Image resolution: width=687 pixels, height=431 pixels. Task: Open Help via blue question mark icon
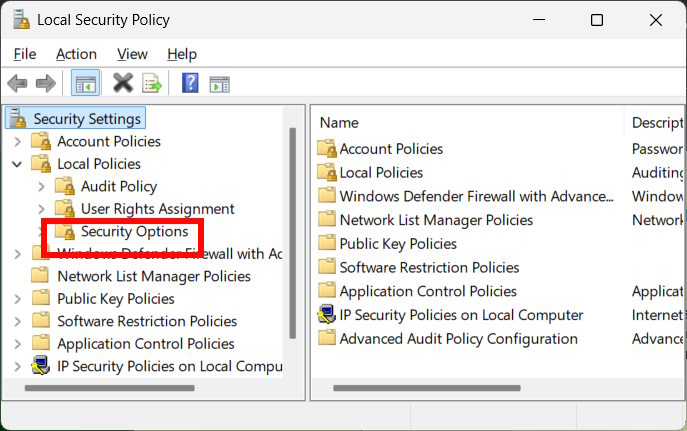[x=190, y=82]
